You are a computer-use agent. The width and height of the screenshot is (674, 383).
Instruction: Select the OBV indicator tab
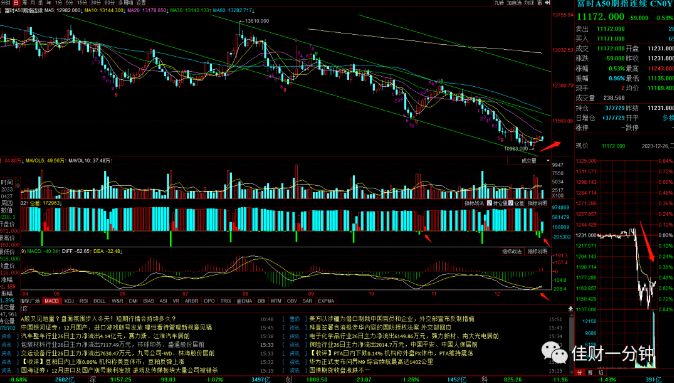pos(292,301)
